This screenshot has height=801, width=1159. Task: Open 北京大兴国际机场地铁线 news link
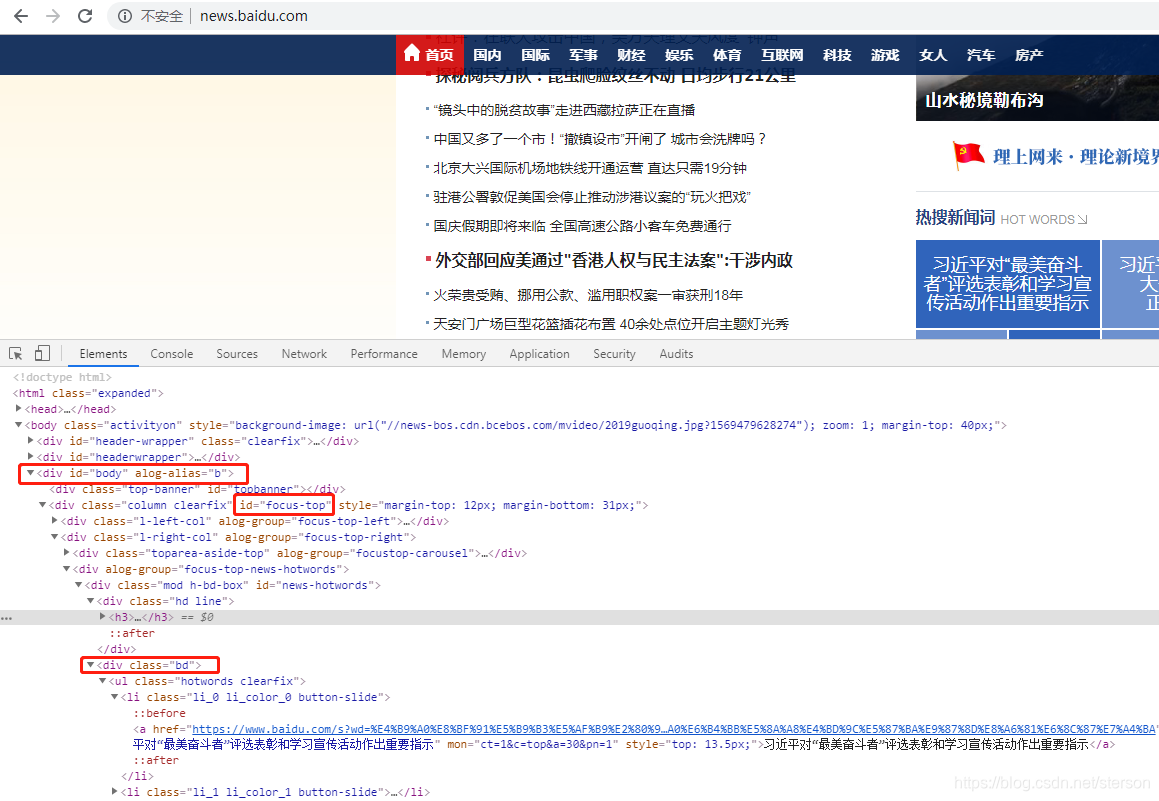590,168
